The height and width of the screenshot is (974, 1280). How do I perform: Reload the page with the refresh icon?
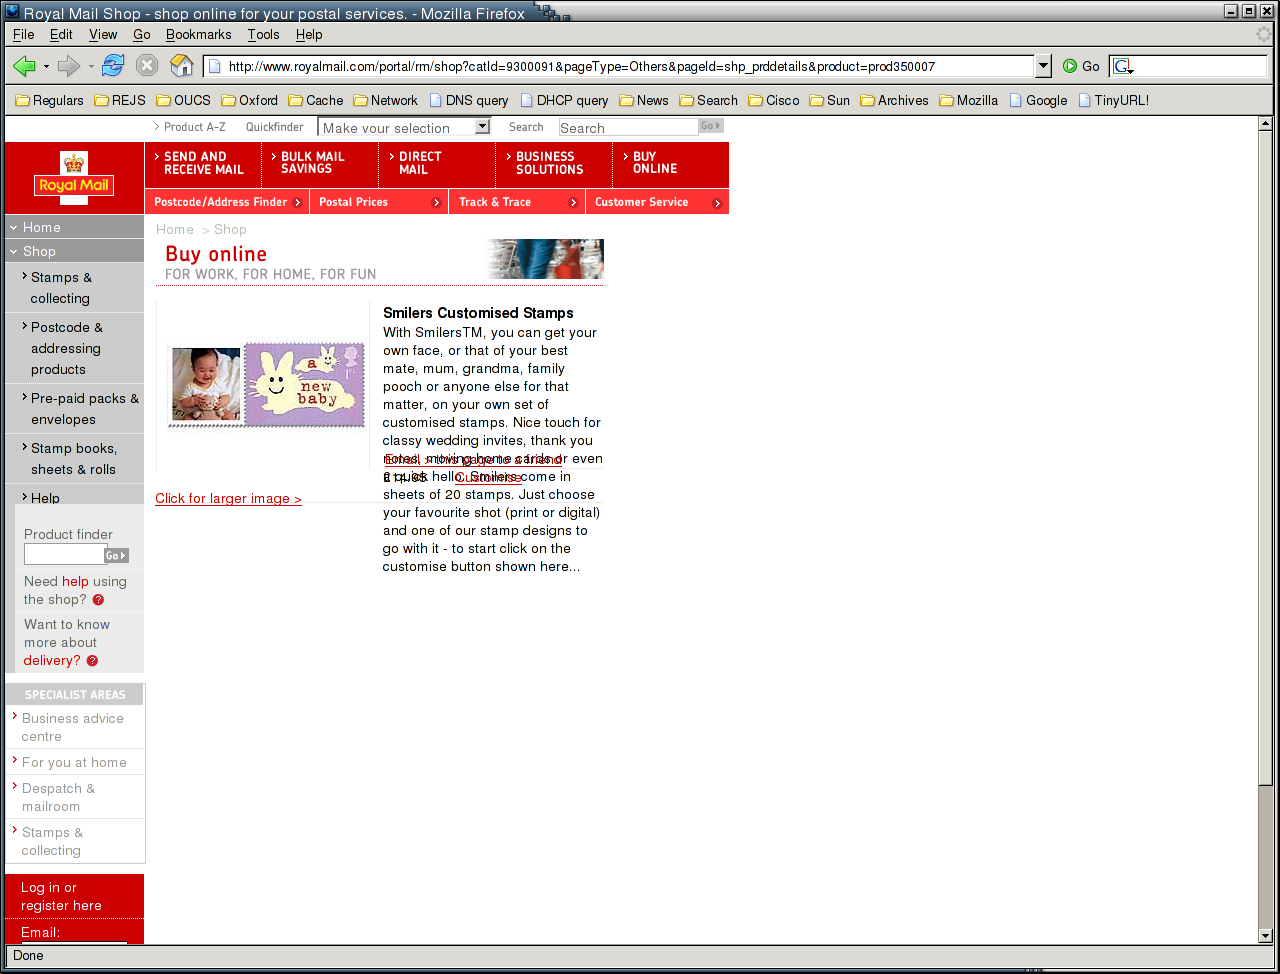pyautogui.click(x=113, y=66)
